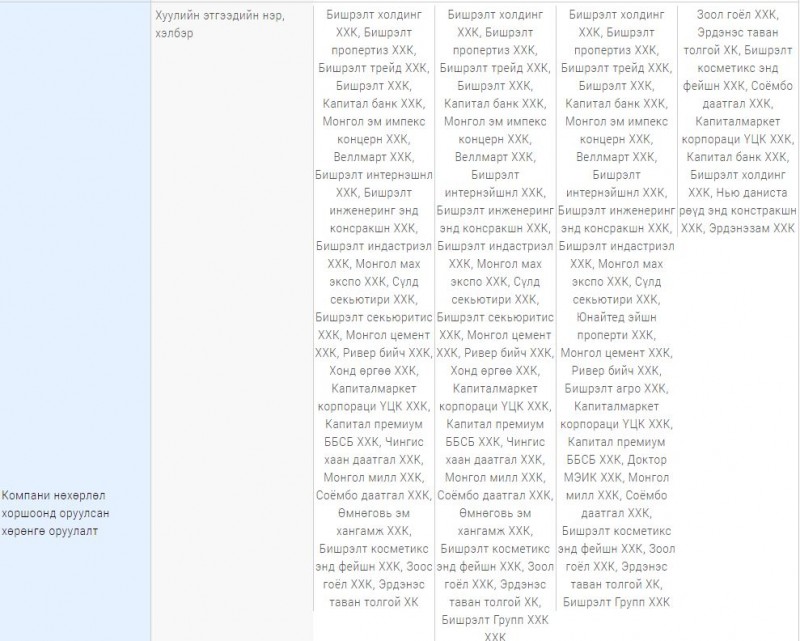Click 'Юнайтед эйшн проперти ХХК' in the list
Image resolution: width=800 pixels, height=641 pixels.
point(616,326)
